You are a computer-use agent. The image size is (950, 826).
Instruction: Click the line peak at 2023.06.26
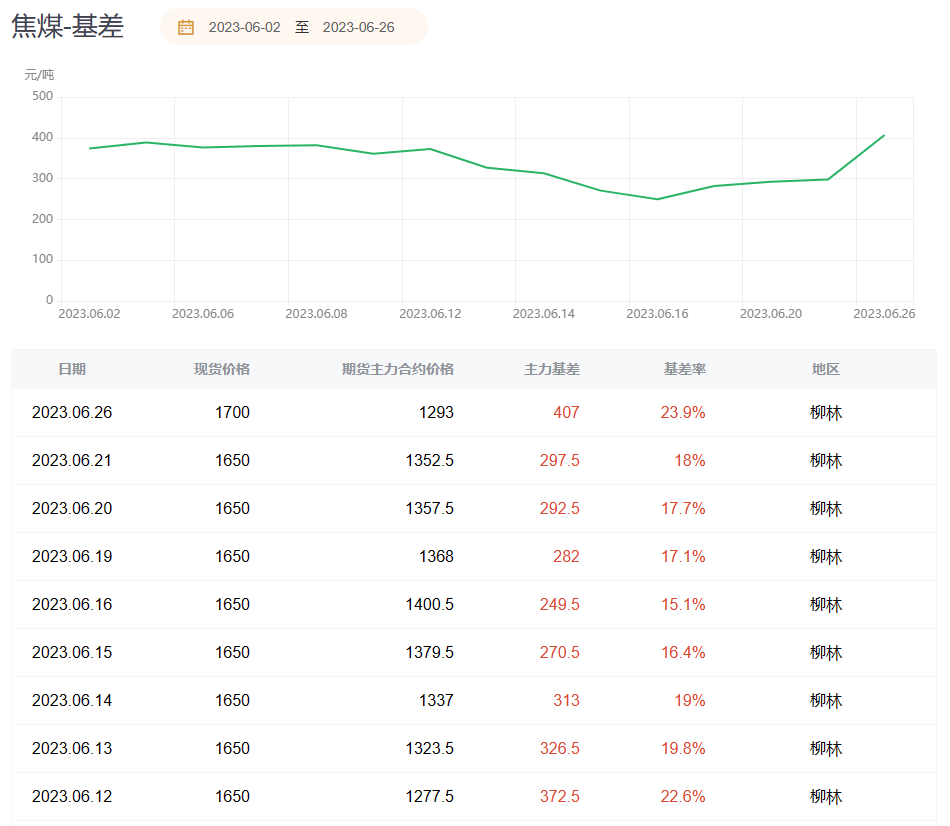pos(884,135)
